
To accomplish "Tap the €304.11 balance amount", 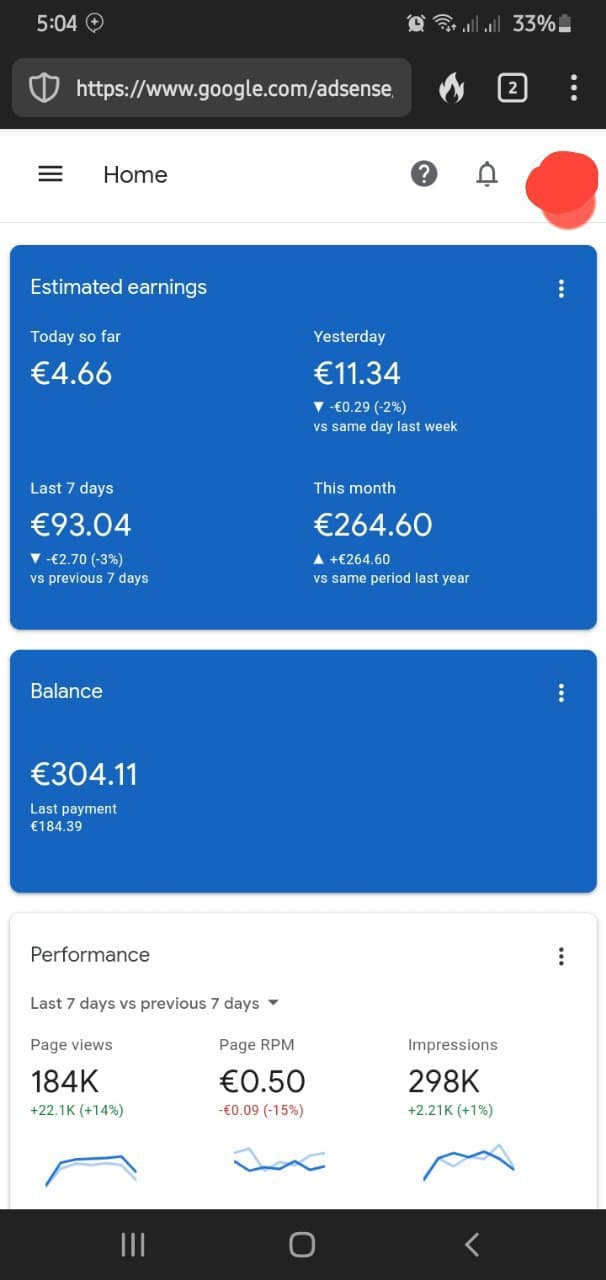I will 84,774.
